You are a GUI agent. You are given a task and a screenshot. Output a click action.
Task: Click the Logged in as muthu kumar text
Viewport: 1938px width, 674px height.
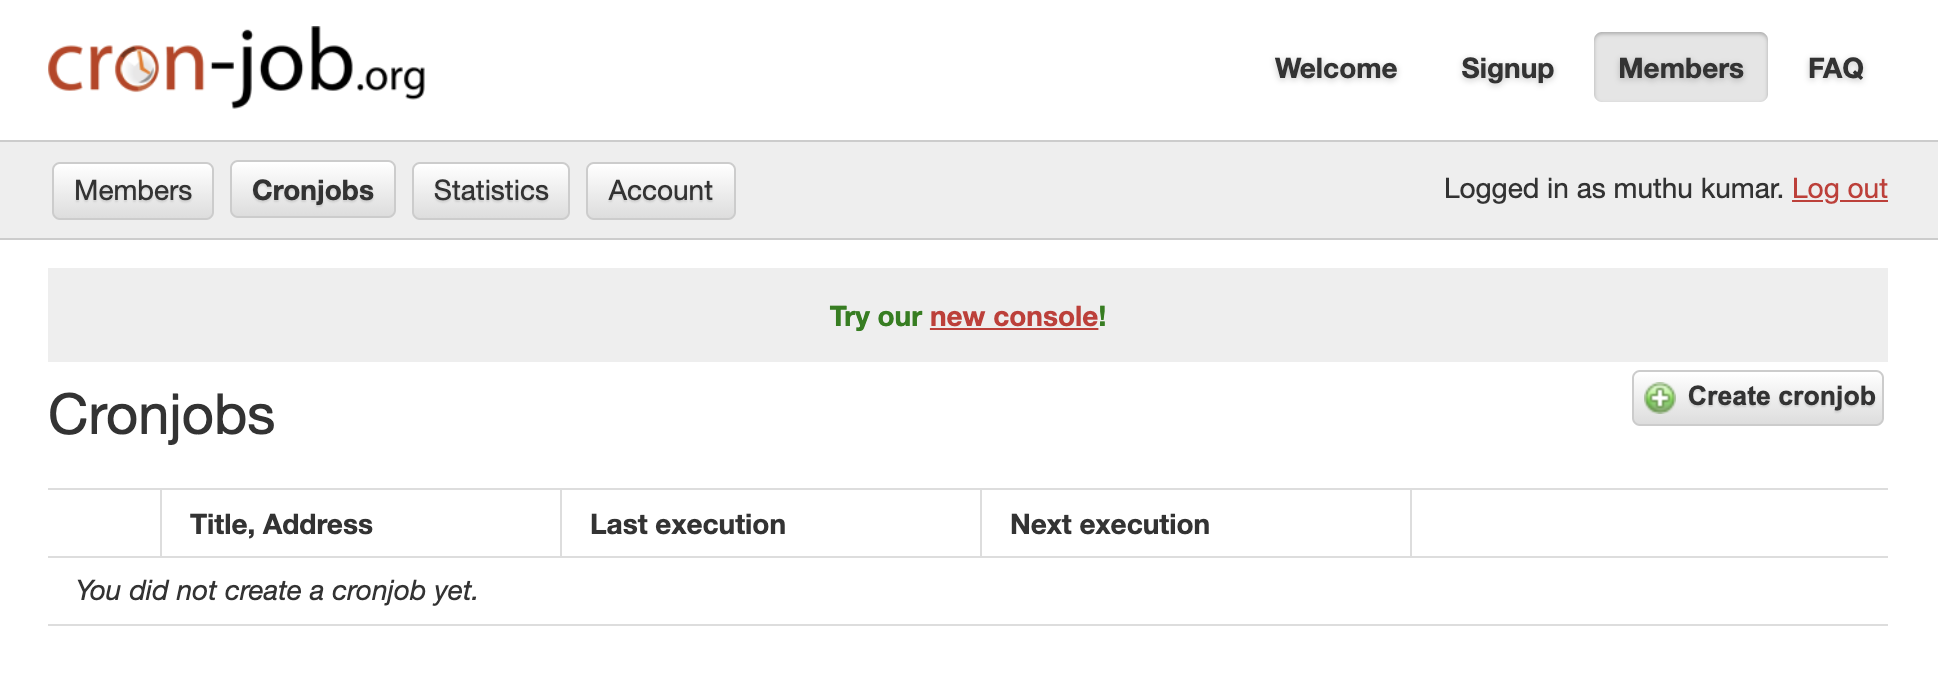(1612, 189)
